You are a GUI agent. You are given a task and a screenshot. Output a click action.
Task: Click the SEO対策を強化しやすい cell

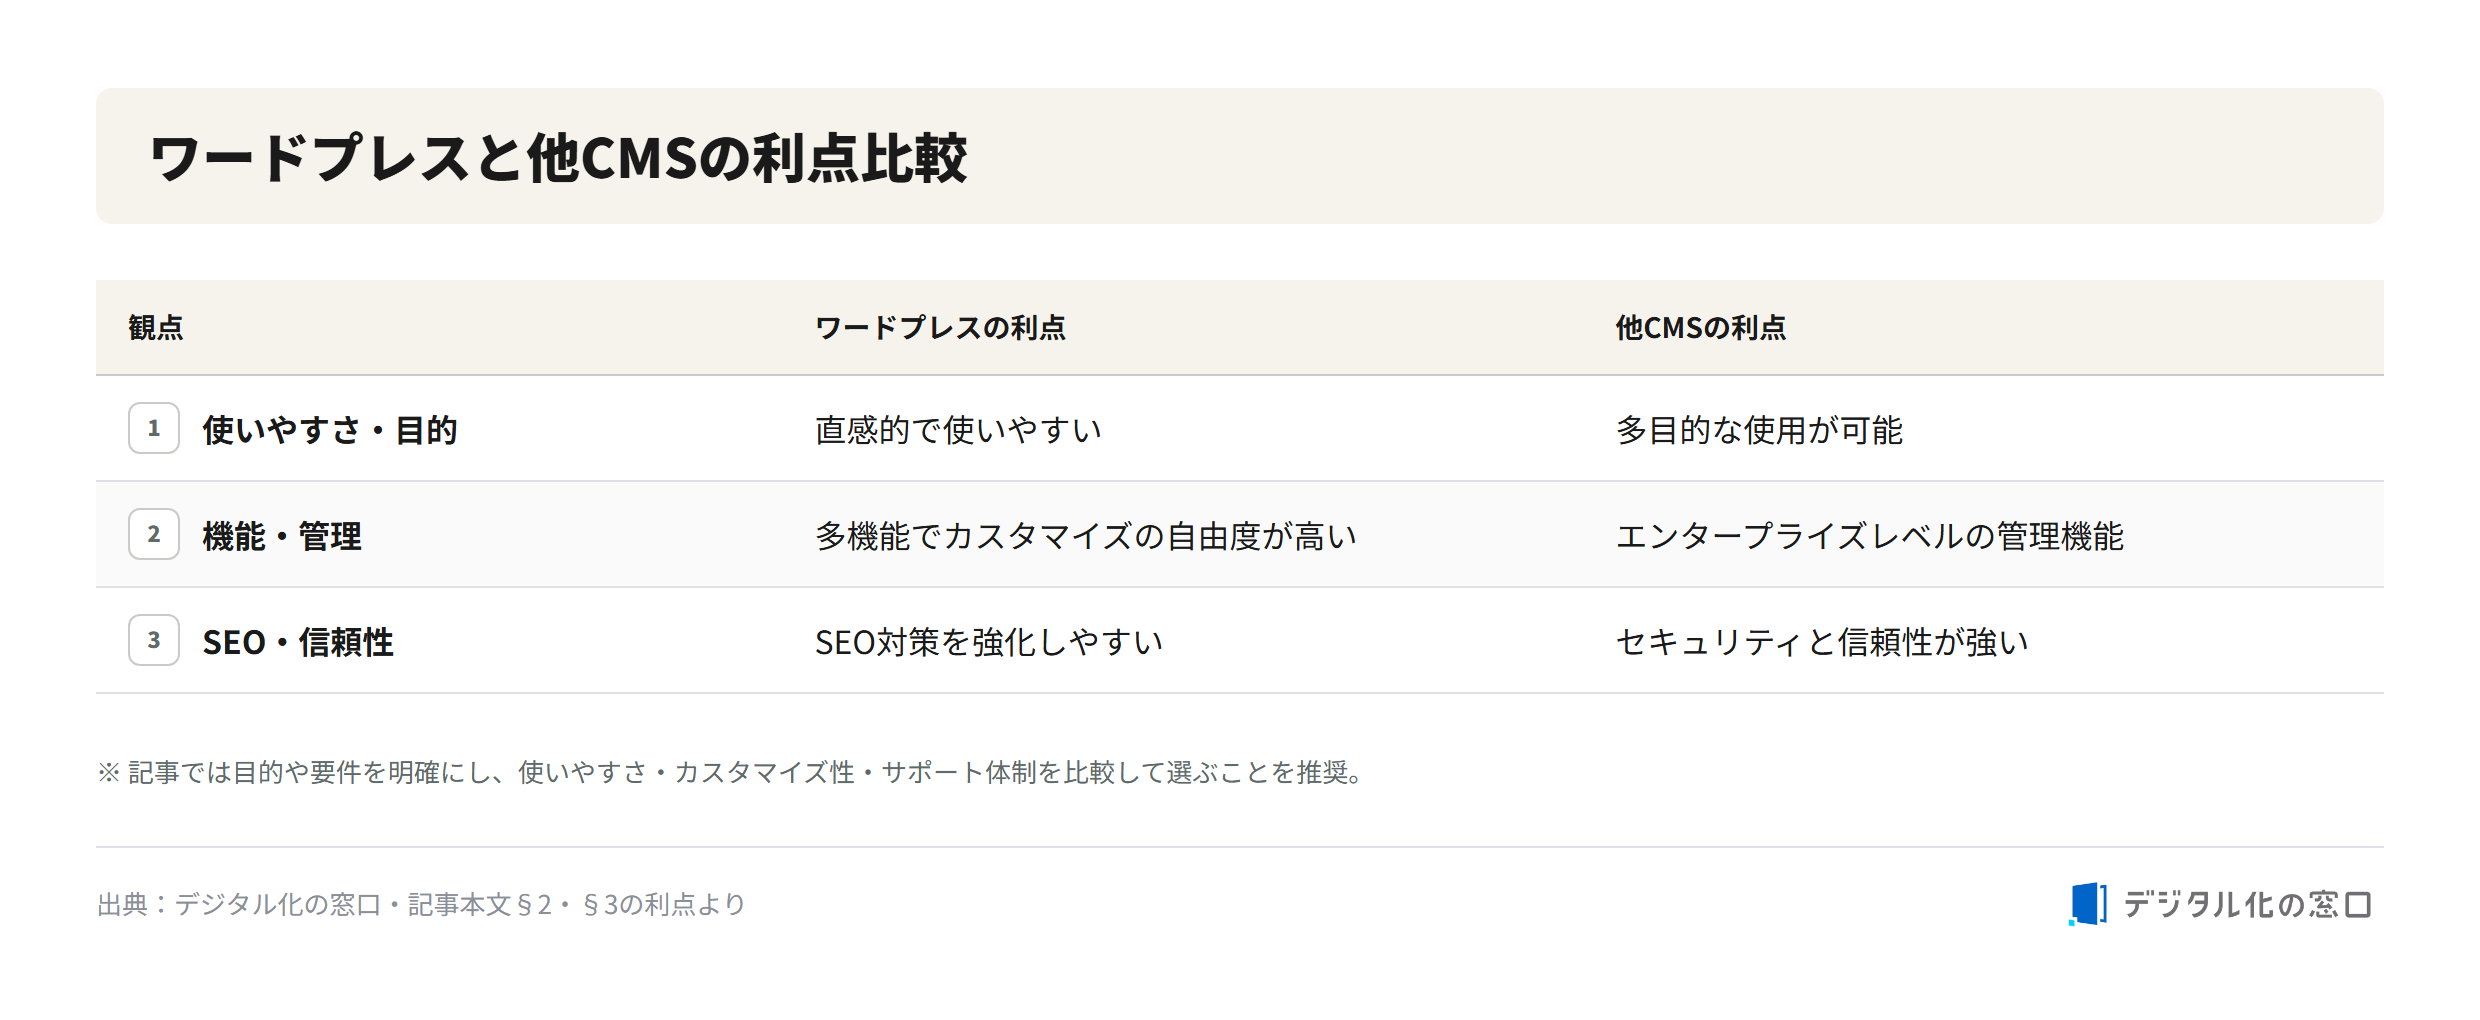989,642
